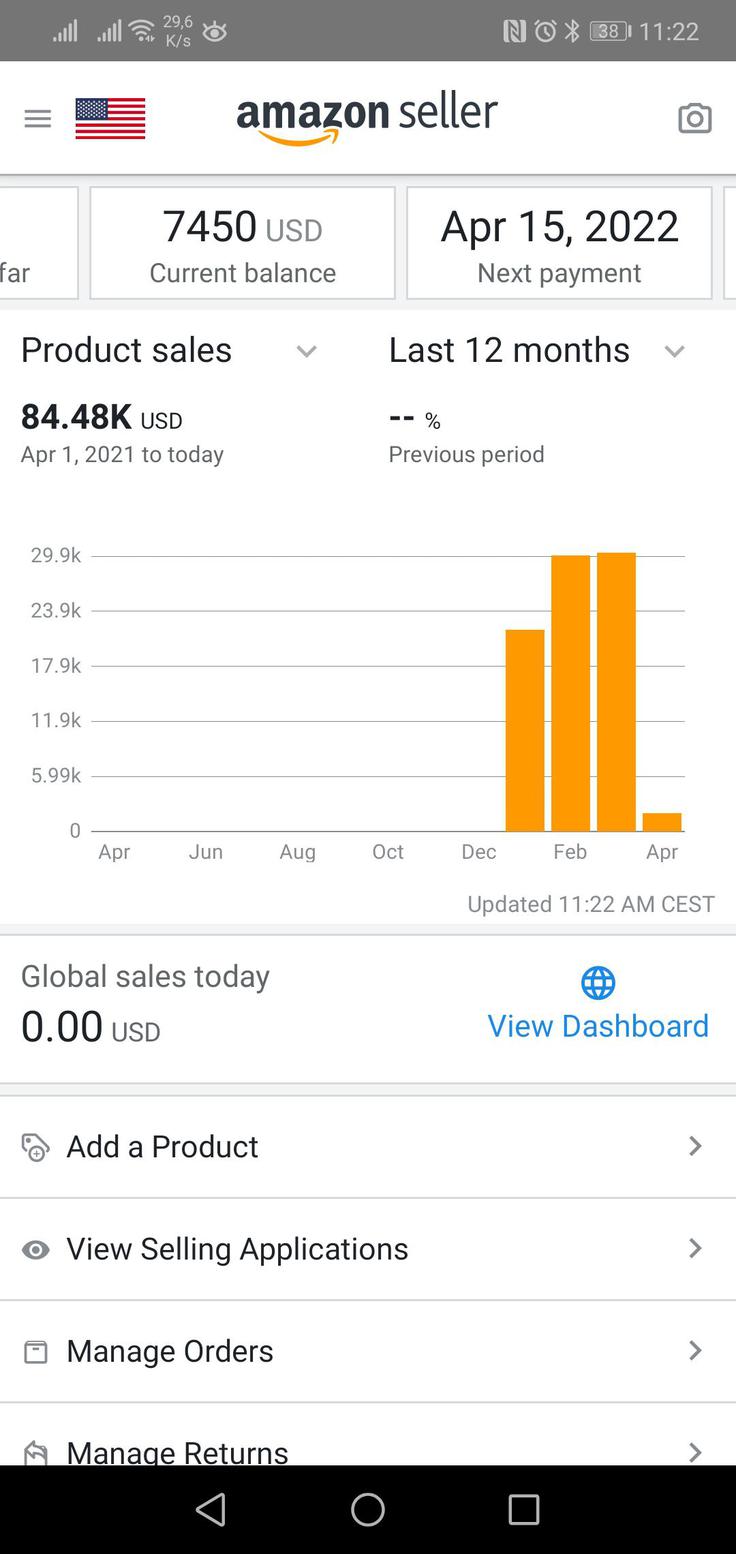Open the hamburger navigation menu
The image size is (736, 1554).
pos(38,119)
